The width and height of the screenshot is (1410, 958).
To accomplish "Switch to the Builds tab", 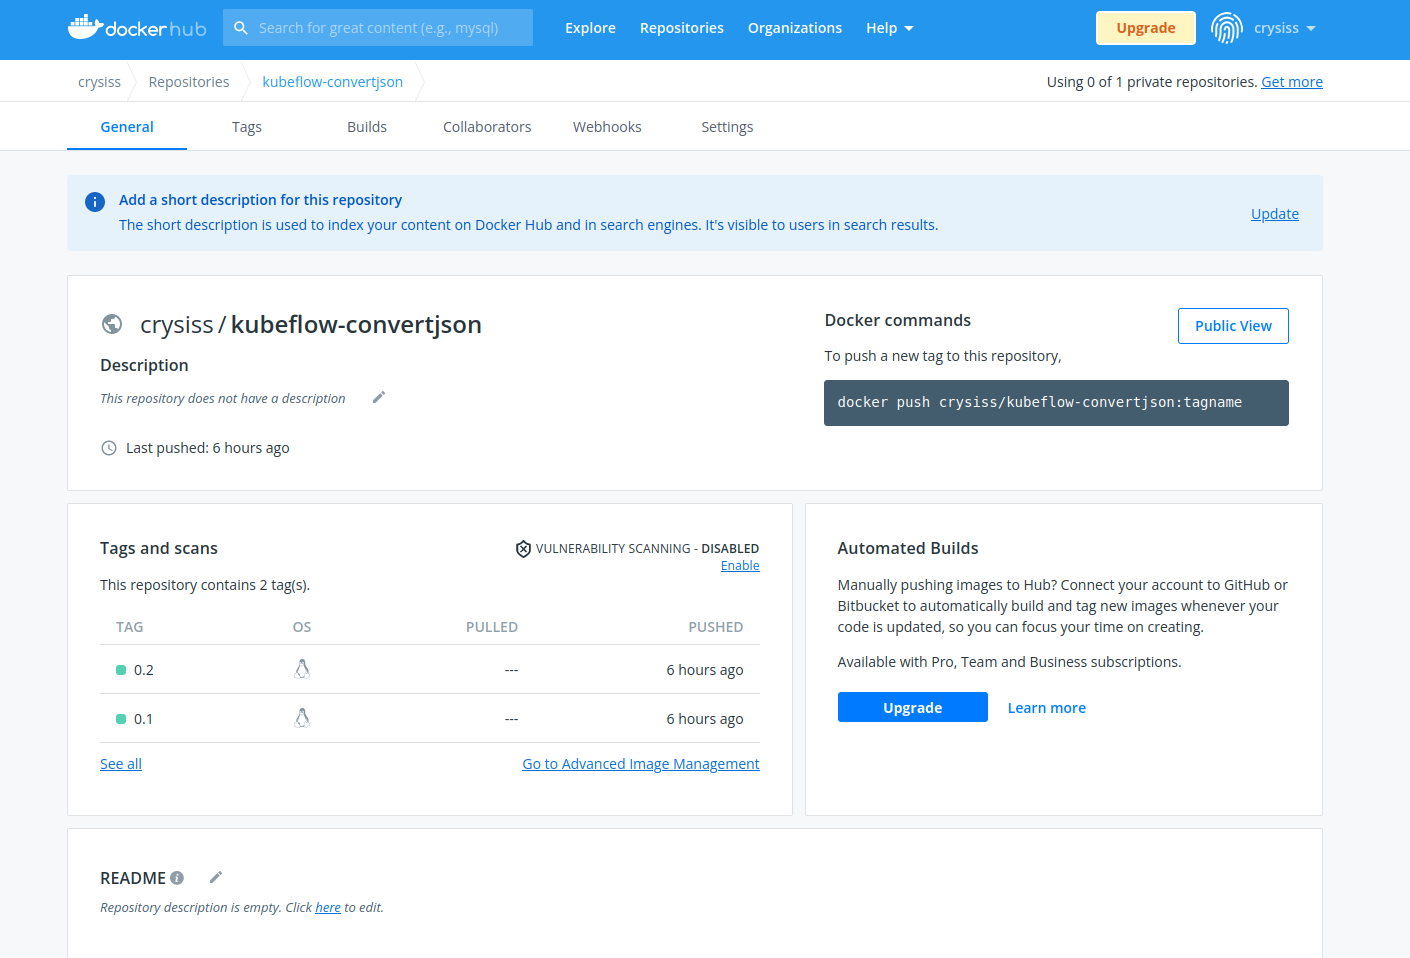I will click(x=367, y=127).
